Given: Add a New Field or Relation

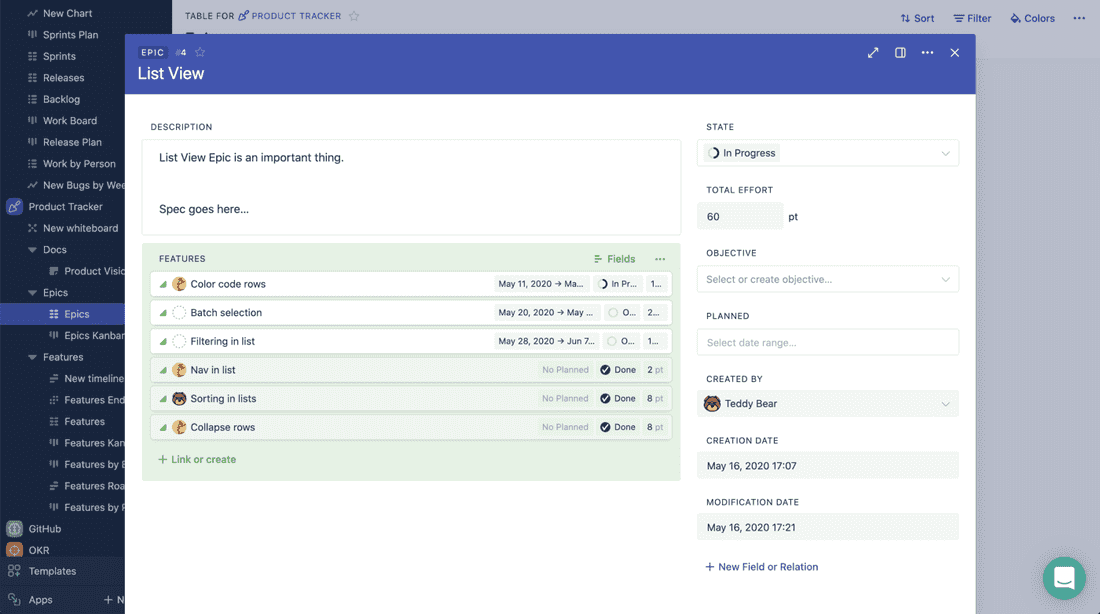Looking at the screenshot, I should pyautogui.click(x=762, y=567).
